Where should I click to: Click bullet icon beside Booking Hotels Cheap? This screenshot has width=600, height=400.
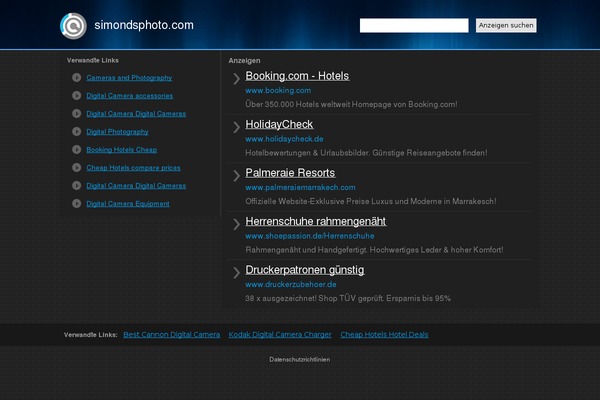[x=77, y=150]
